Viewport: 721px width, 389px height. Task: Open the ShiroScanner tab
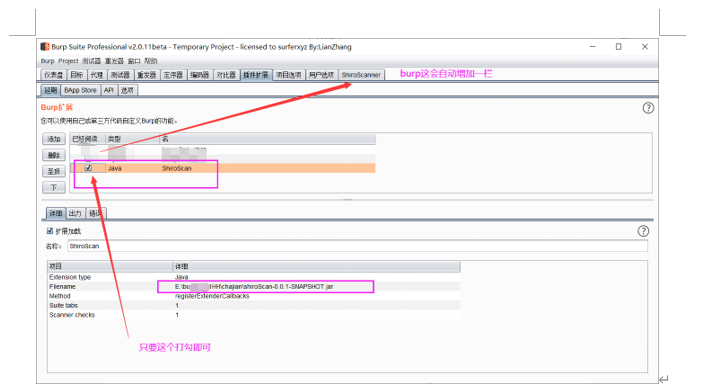coord(361,75)
